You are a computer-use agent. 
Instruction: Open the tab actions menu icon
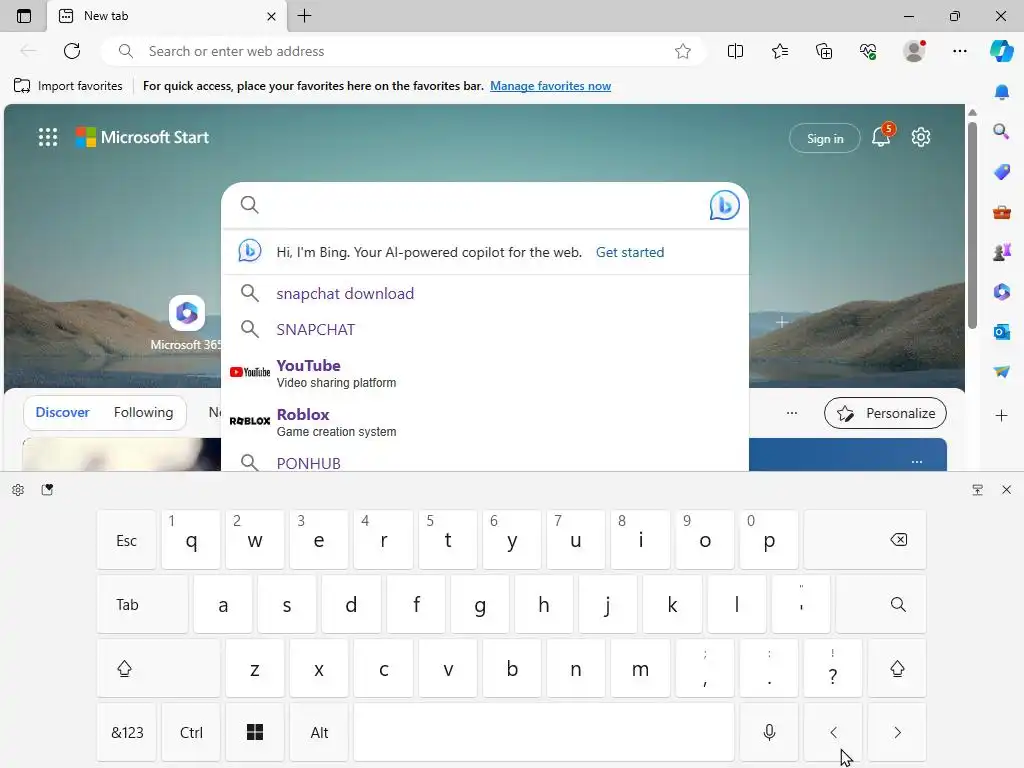24,16
